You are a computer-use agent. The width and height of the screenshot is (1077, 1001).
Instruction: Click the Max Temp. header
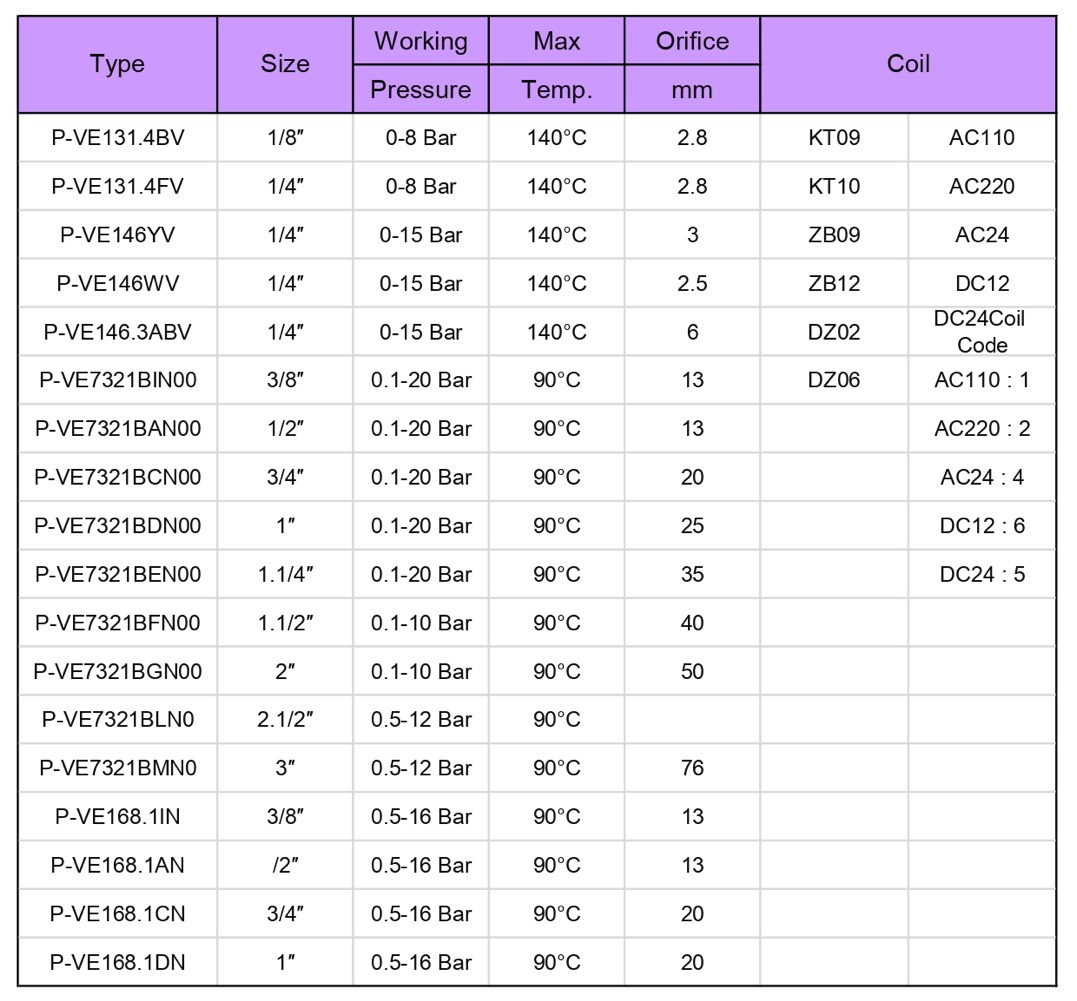[556, 65]
